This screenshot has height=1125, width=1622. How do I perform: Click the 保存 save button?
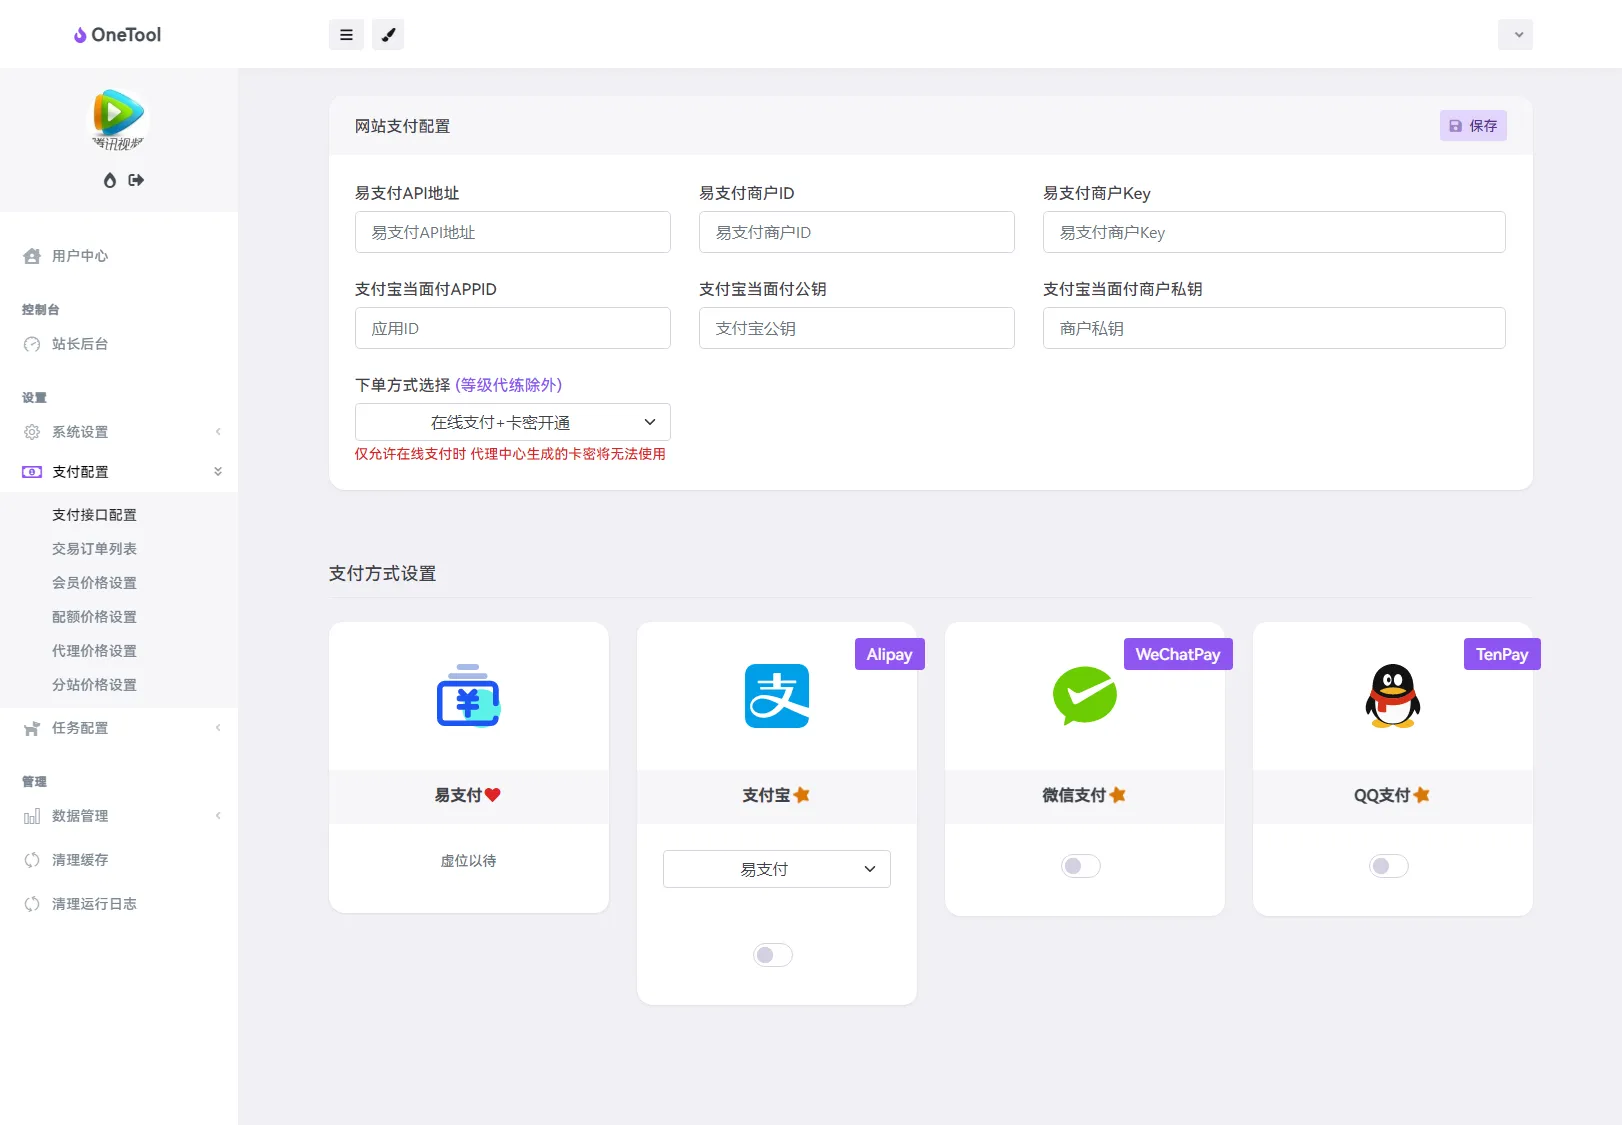pos(1472,125)
